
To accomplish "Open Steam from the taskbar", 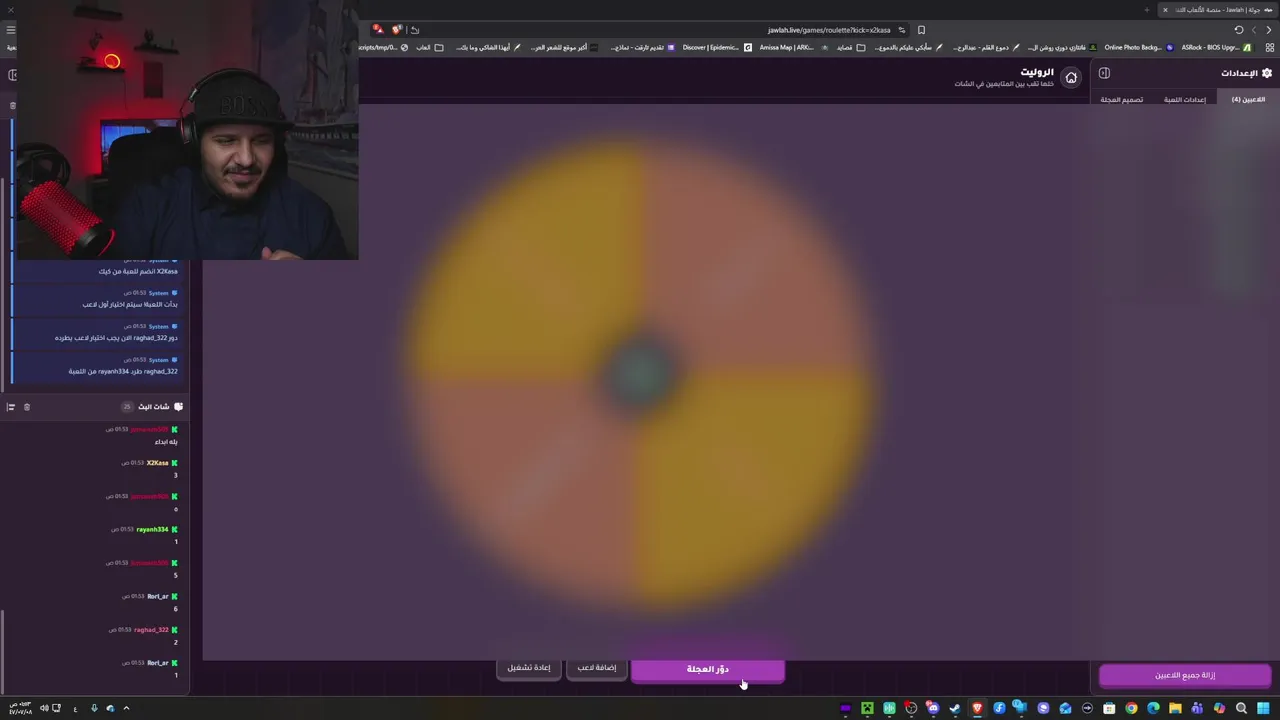I will pos(954,708).
